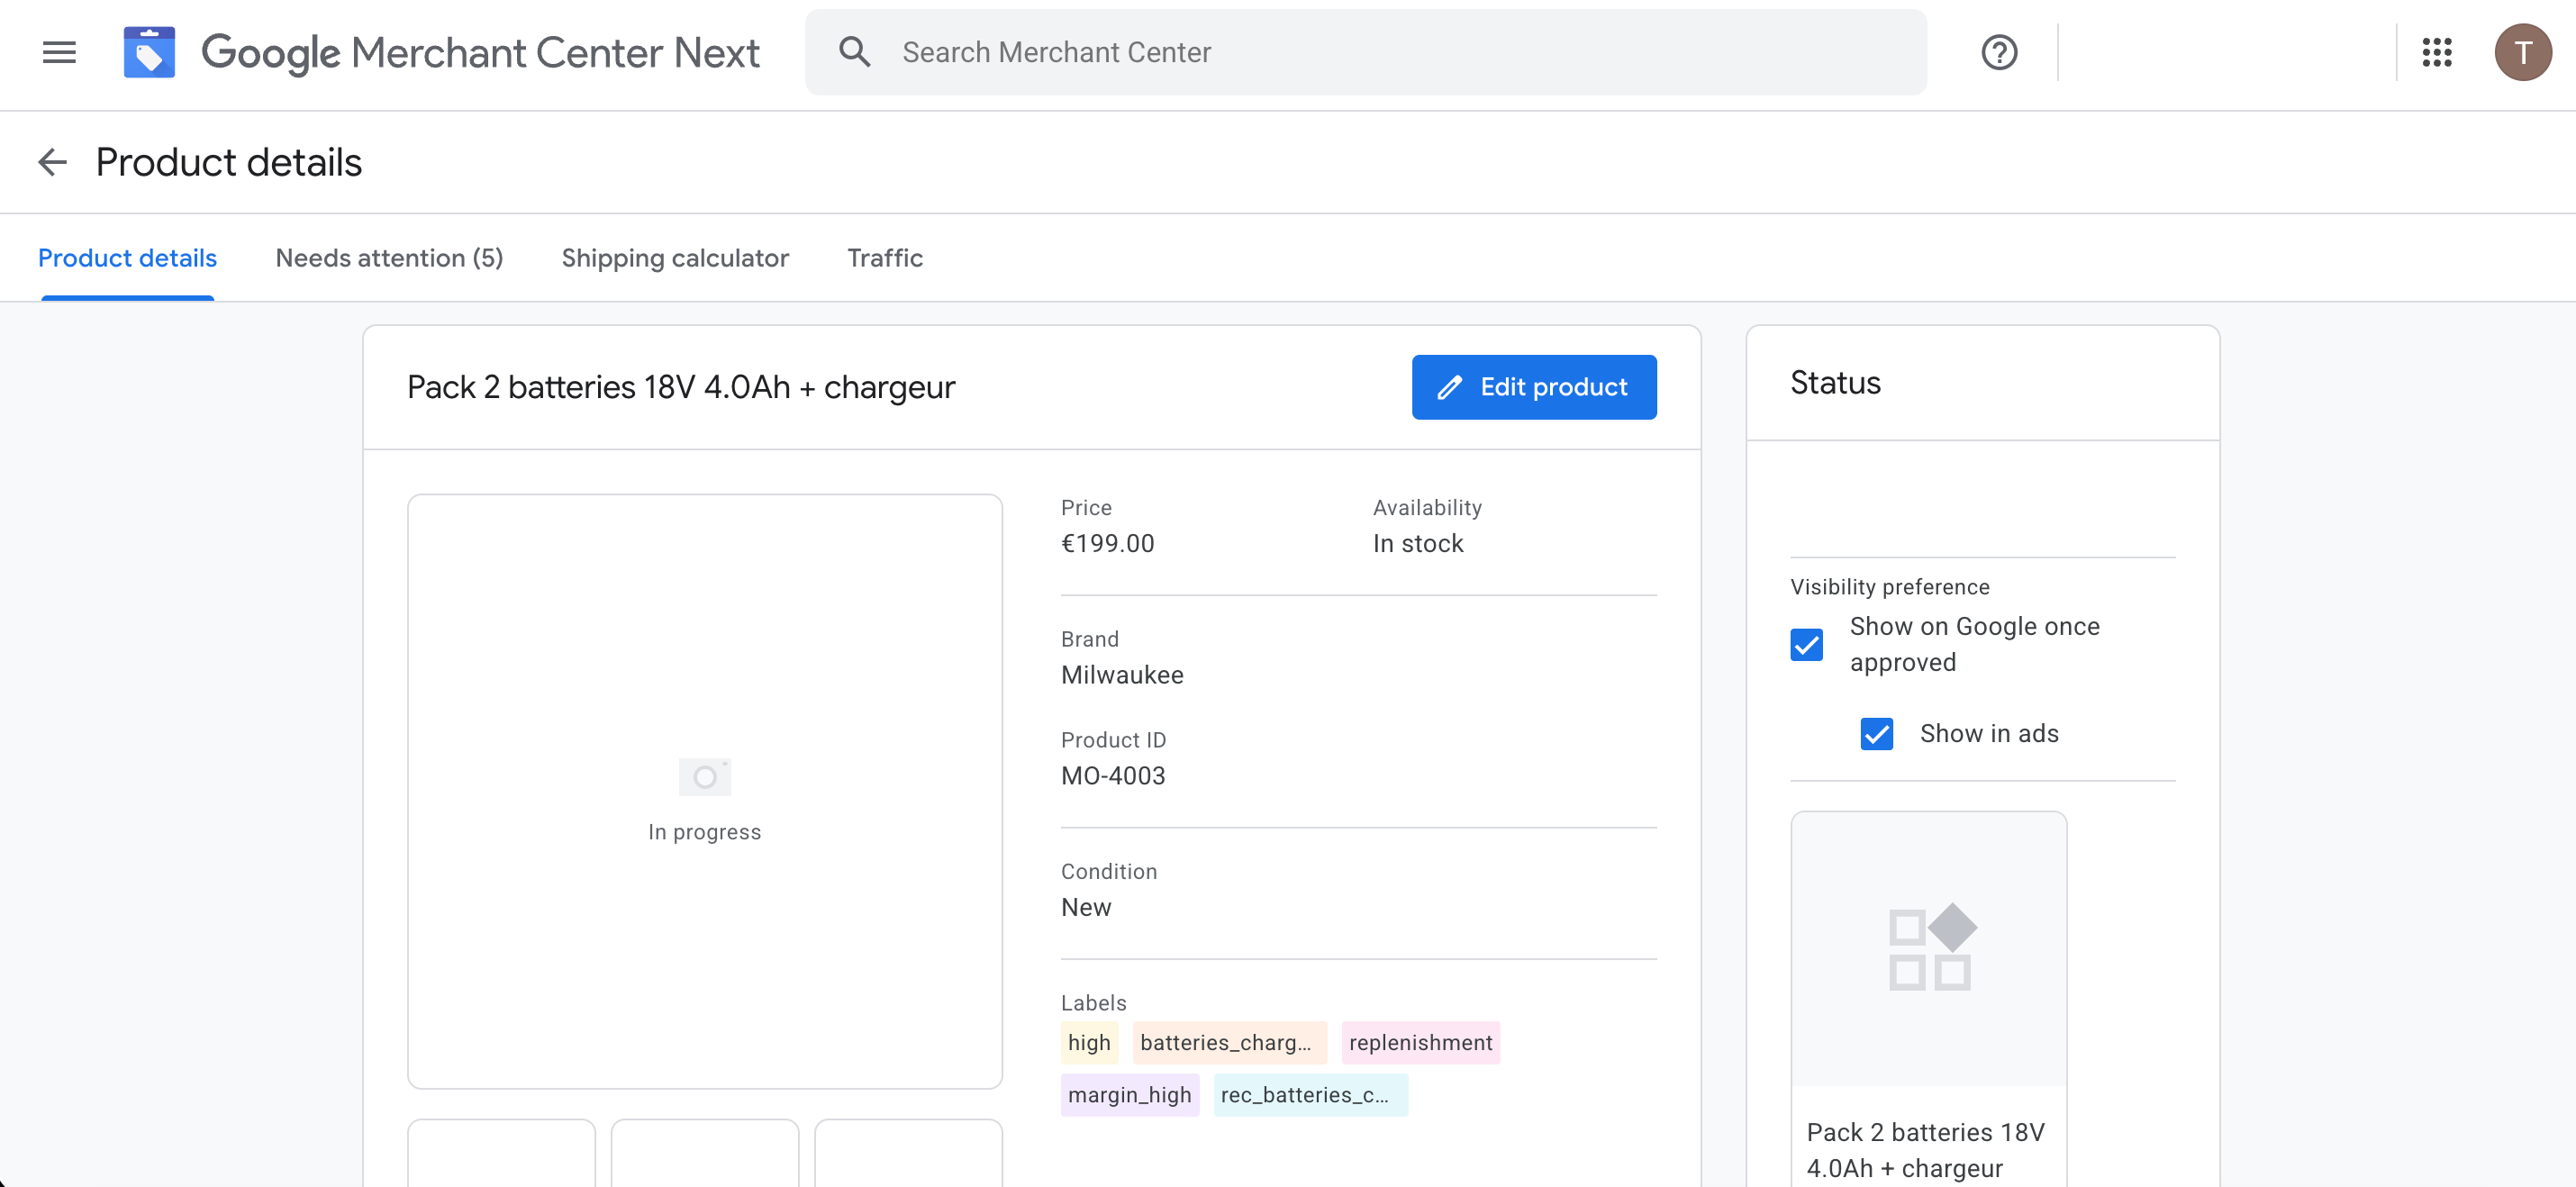Viewport: 2576px width, 1187px height.
Task: Click the brand value Milwaukee
Action: pos(1121,675)
